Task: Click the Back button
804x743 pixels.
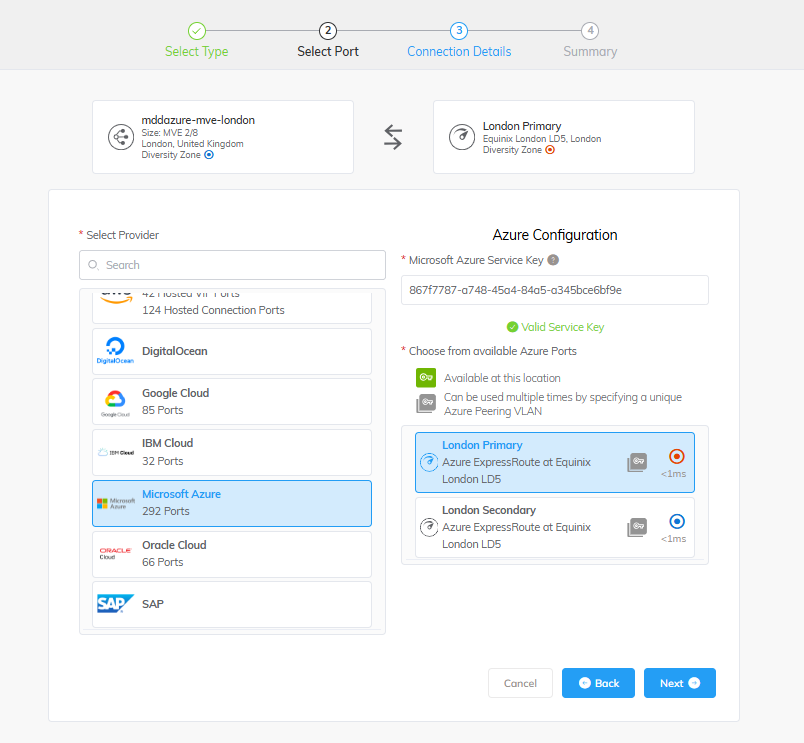Action: (598, 683)
